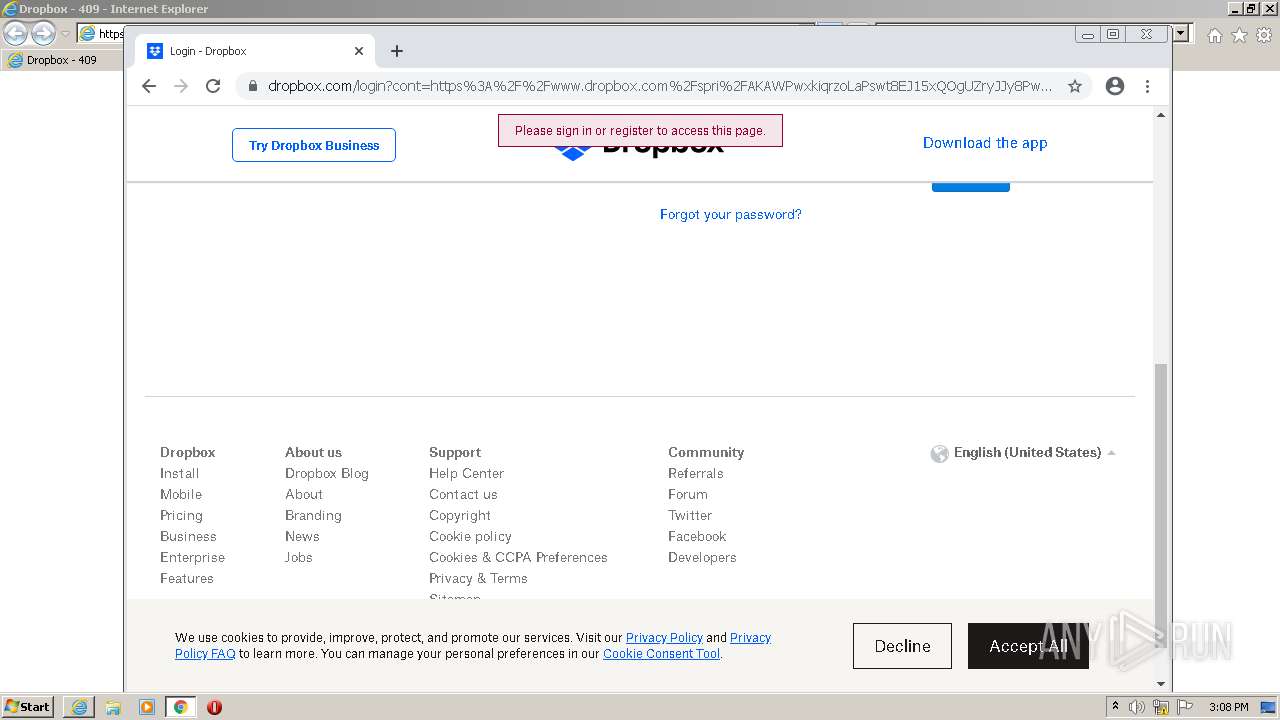Open the Branding footer link

(x=313, y=516)
